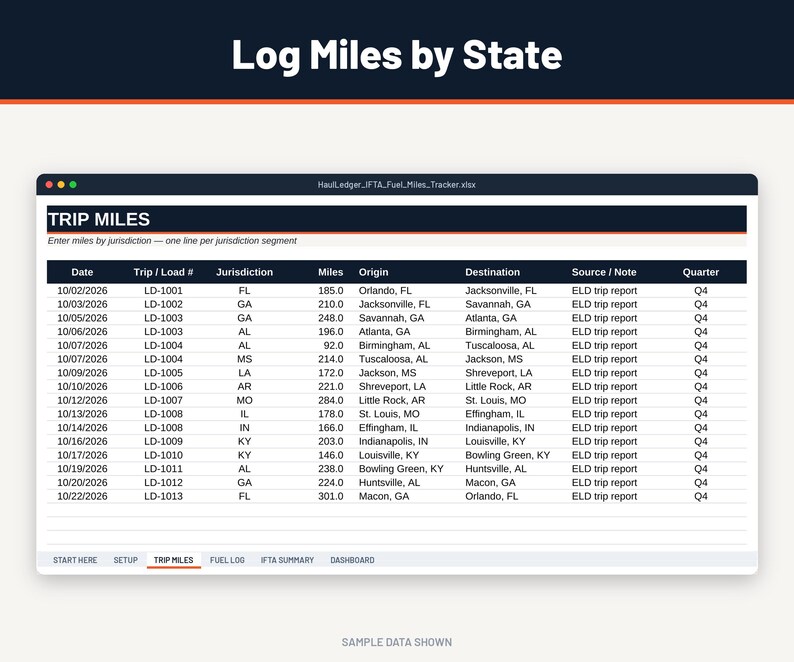Click the green maximize window dot

[x=73, y=184]
